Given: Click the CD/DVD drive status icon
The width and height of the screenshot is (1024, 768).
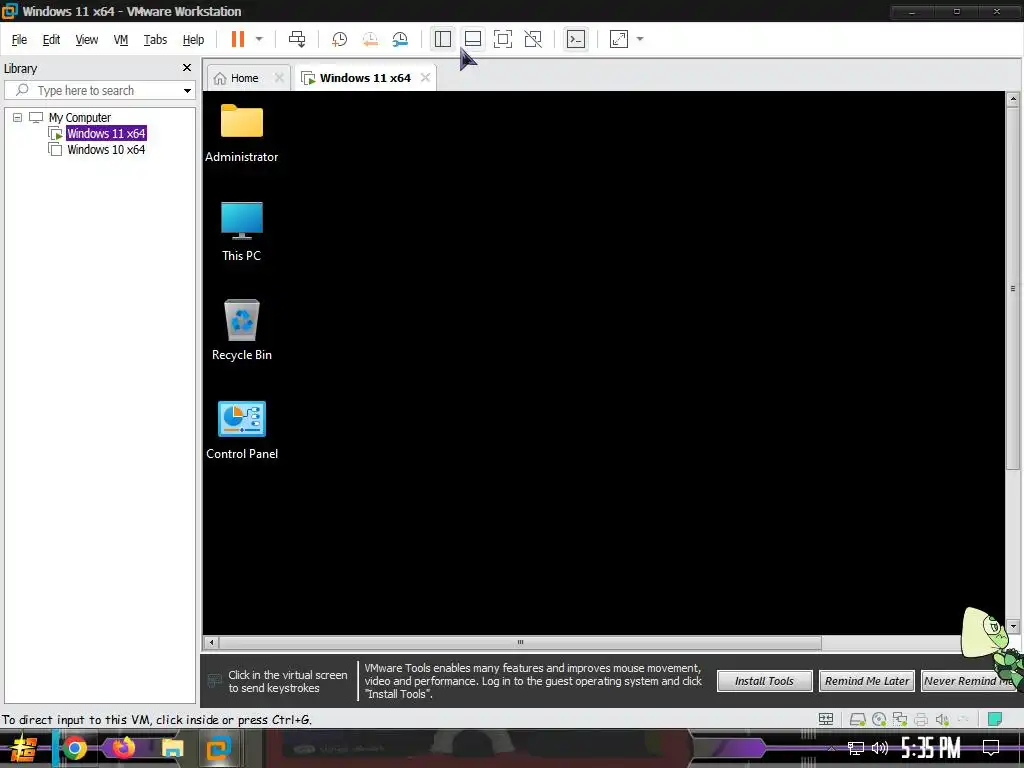Looking at the screenshot, I should pos(879,719).
